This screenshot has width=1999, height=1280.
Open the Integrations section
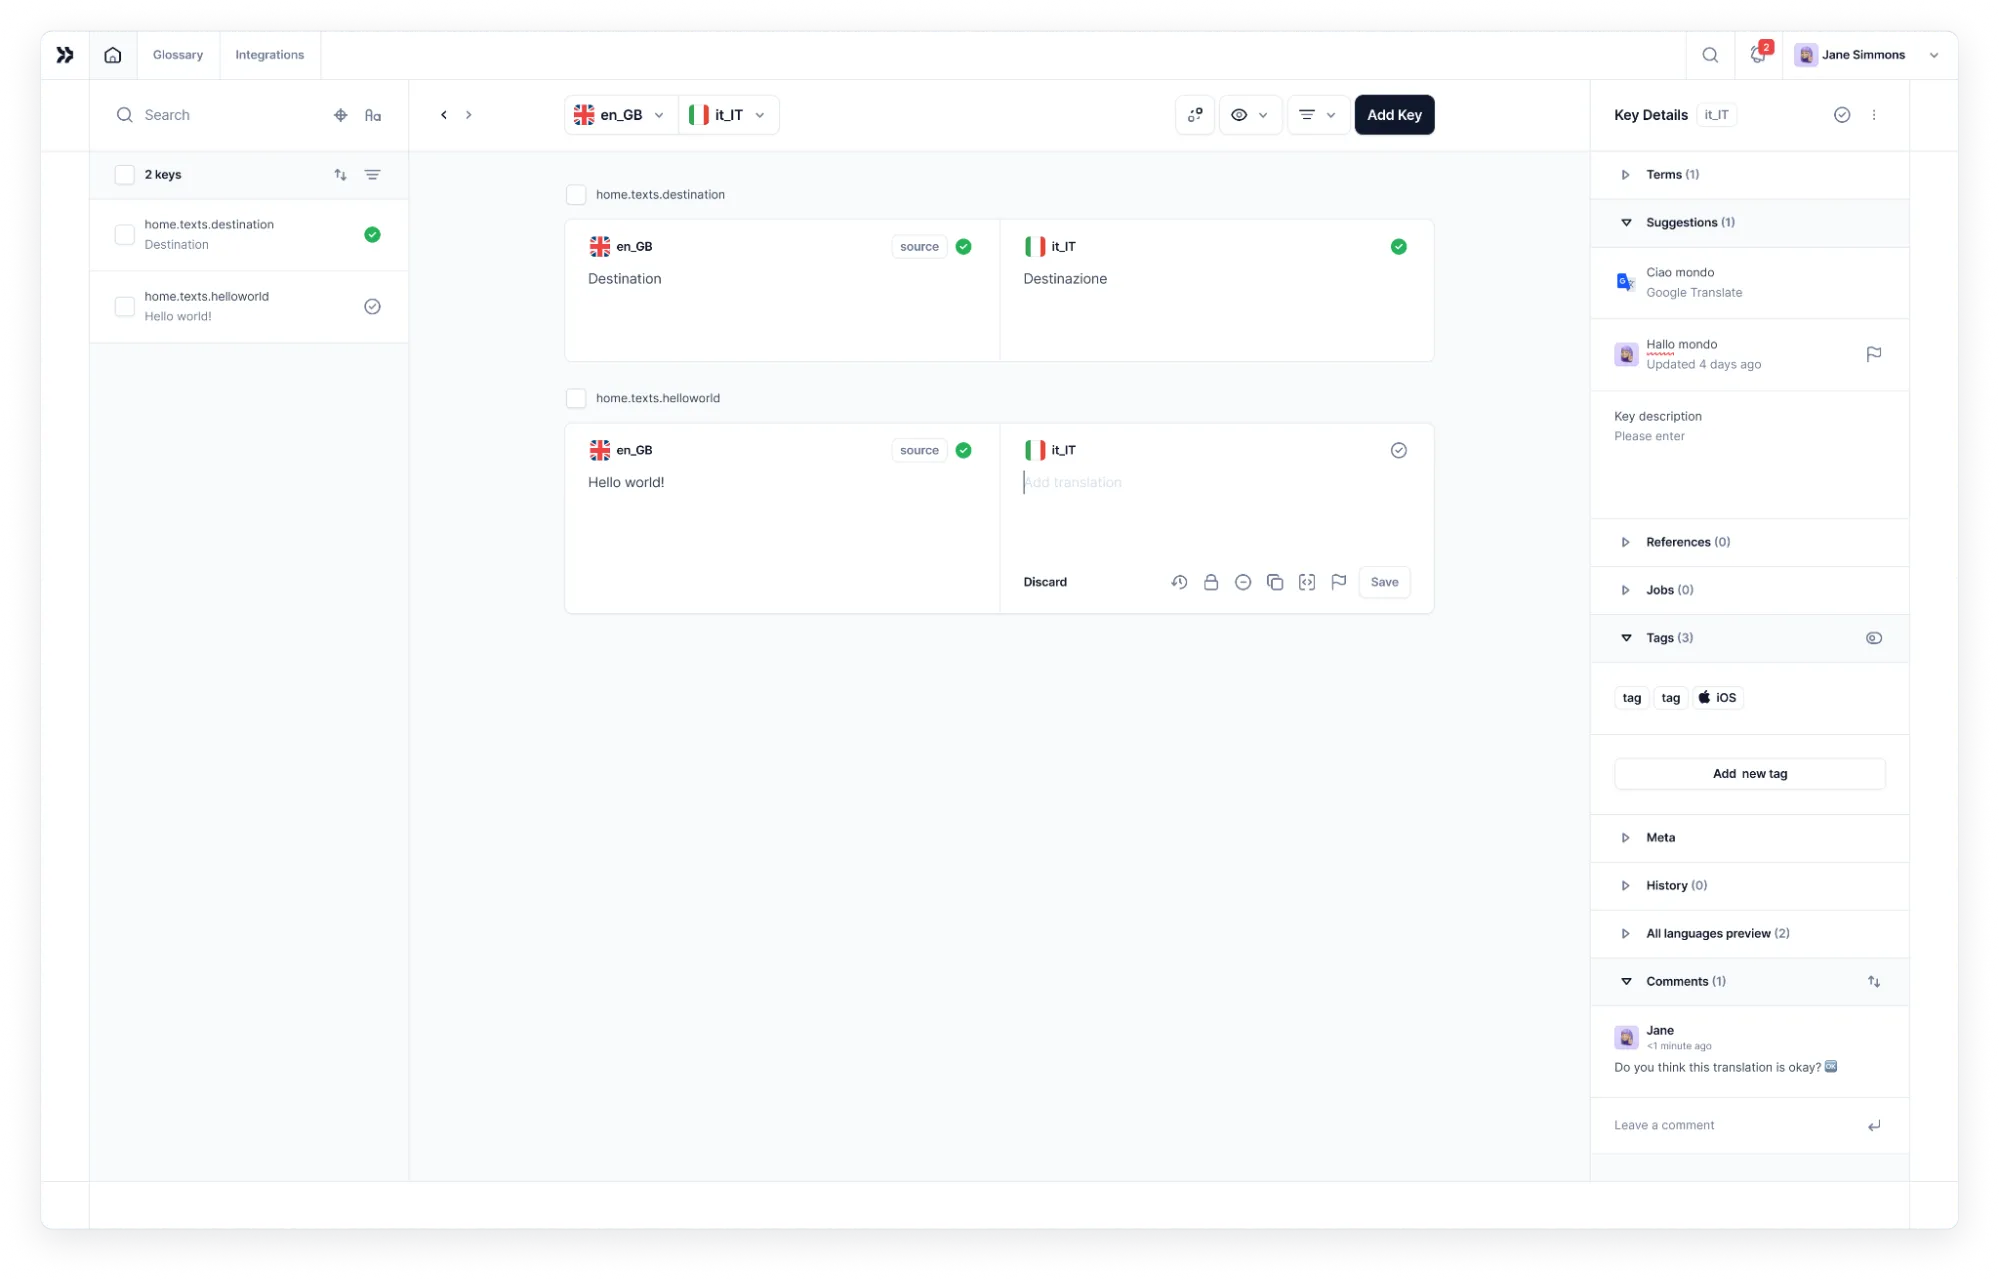coord(269,55)
